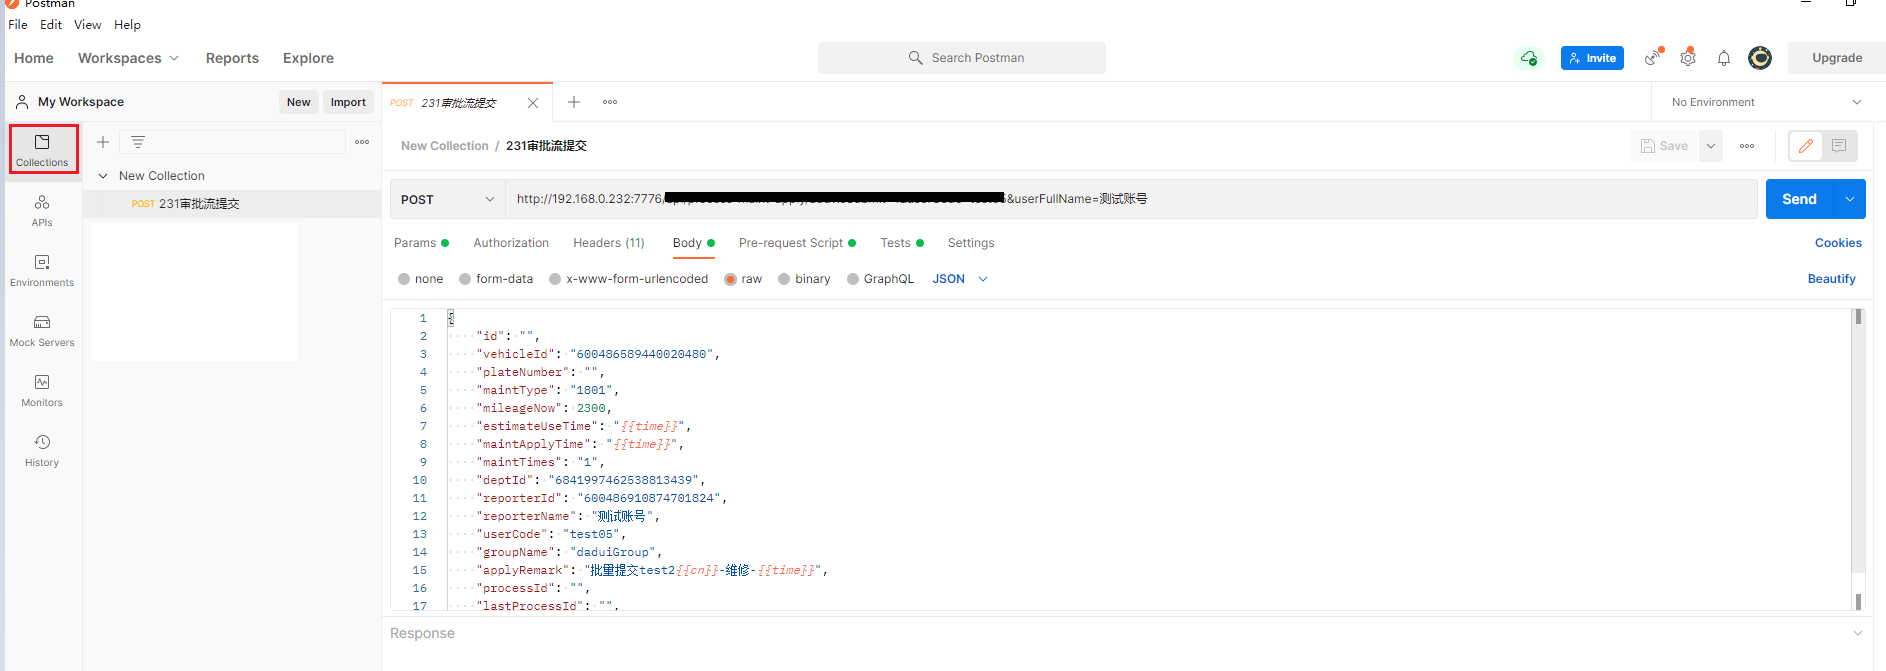This screenshot has width=1886, height=671.
Task: Open the Edit menu
Action: (51, 25)
